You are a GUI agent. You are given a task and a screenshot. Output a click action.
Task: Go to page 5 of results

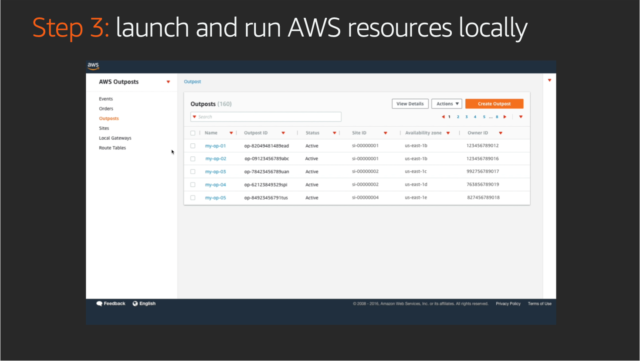[x=484, y=117]
